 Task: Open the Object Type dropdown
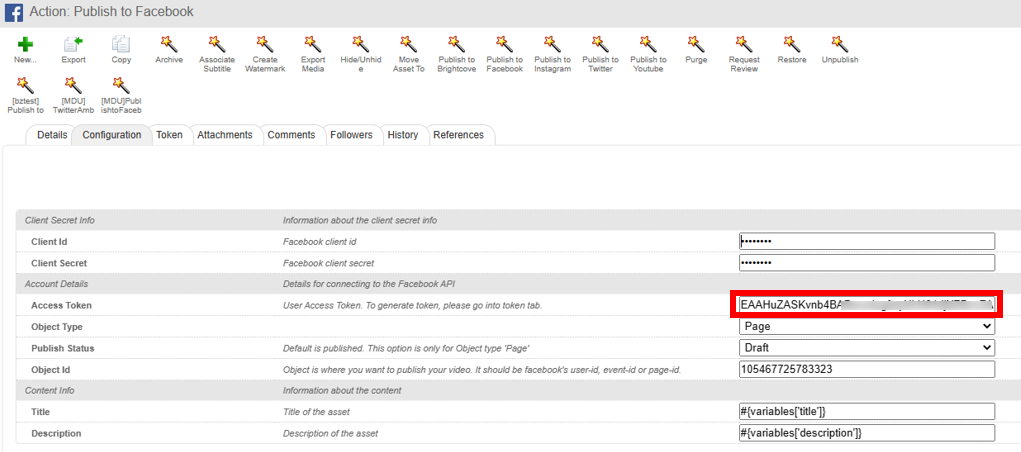pyautogui.click(x=867, y=326)
